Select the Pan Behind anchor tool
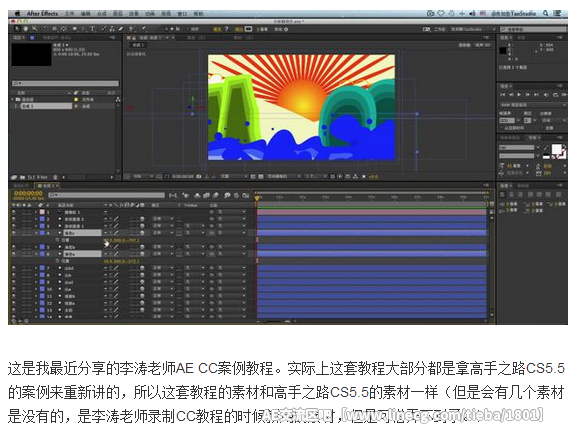 (x=63, y=29)
